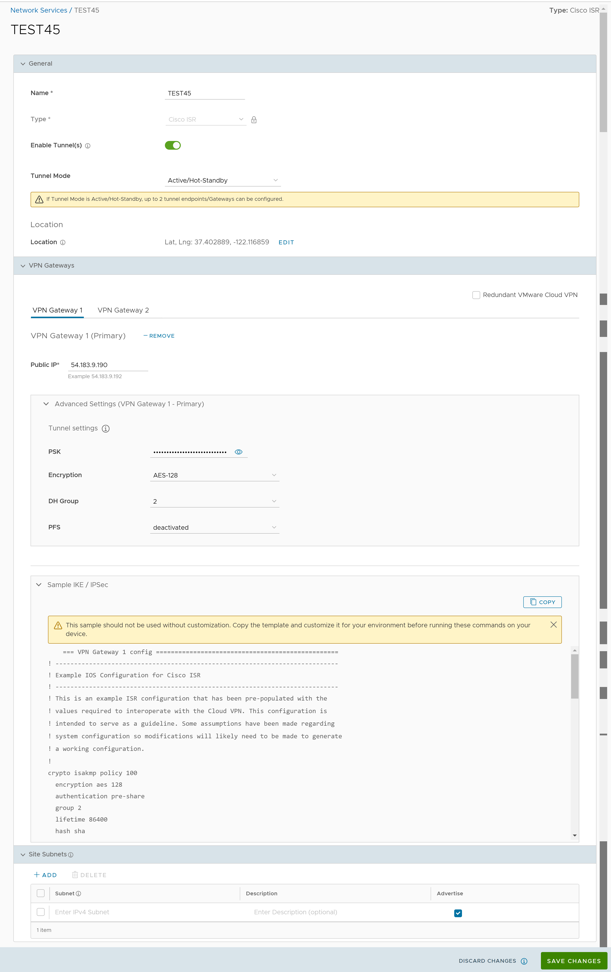The image size is (611, 972).
Task: Switch to the VPN Gateway 2 tab
Action: click(123, 310)
